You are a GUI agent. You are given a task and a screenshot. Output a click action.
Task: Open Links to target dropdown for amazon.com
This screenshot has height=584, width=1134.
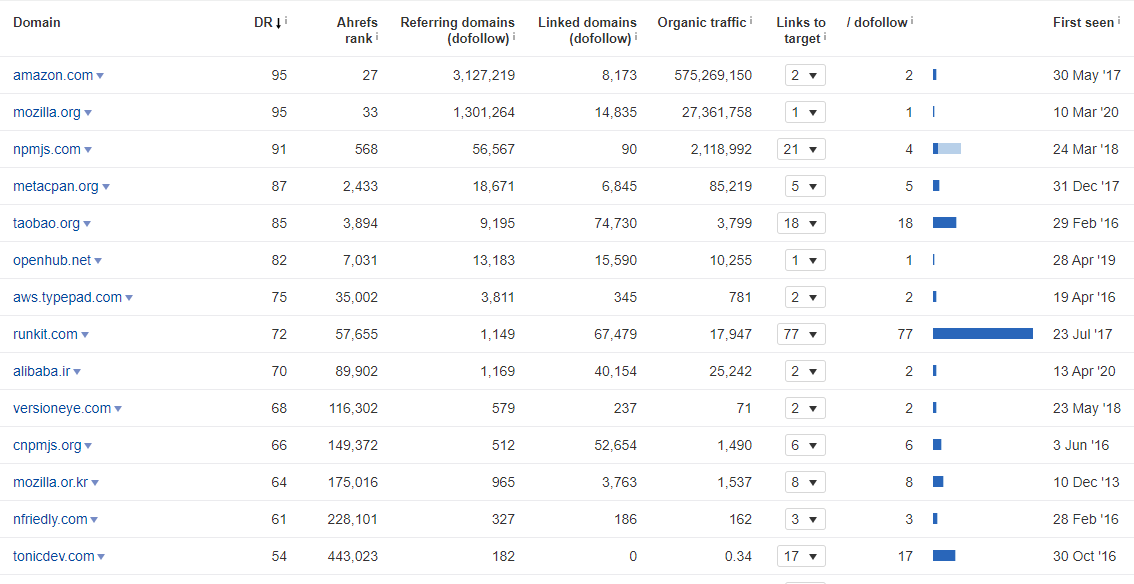click(x=805, y=75)
